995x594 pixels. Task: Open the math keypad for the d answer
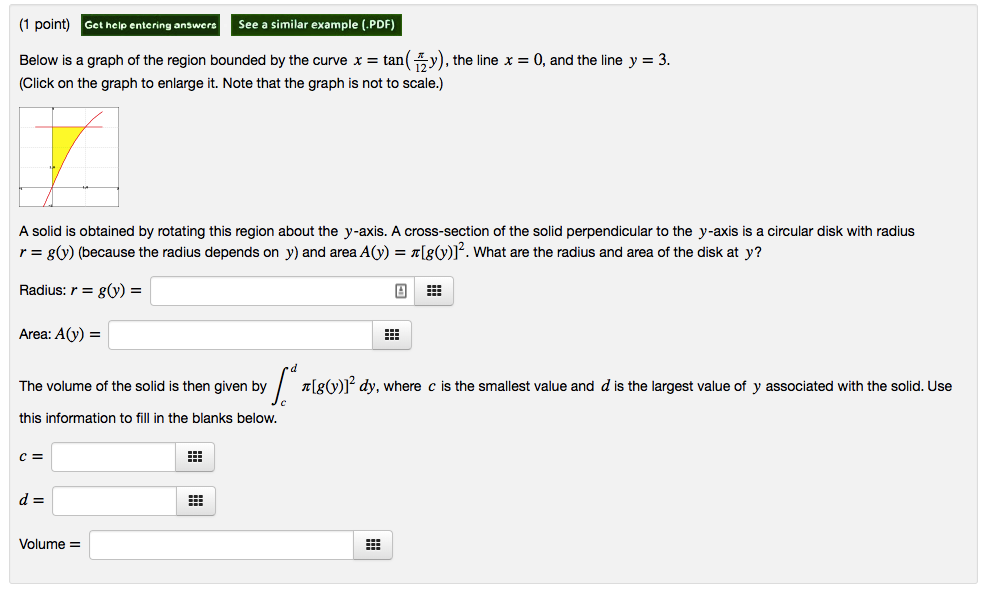(195, 501)
